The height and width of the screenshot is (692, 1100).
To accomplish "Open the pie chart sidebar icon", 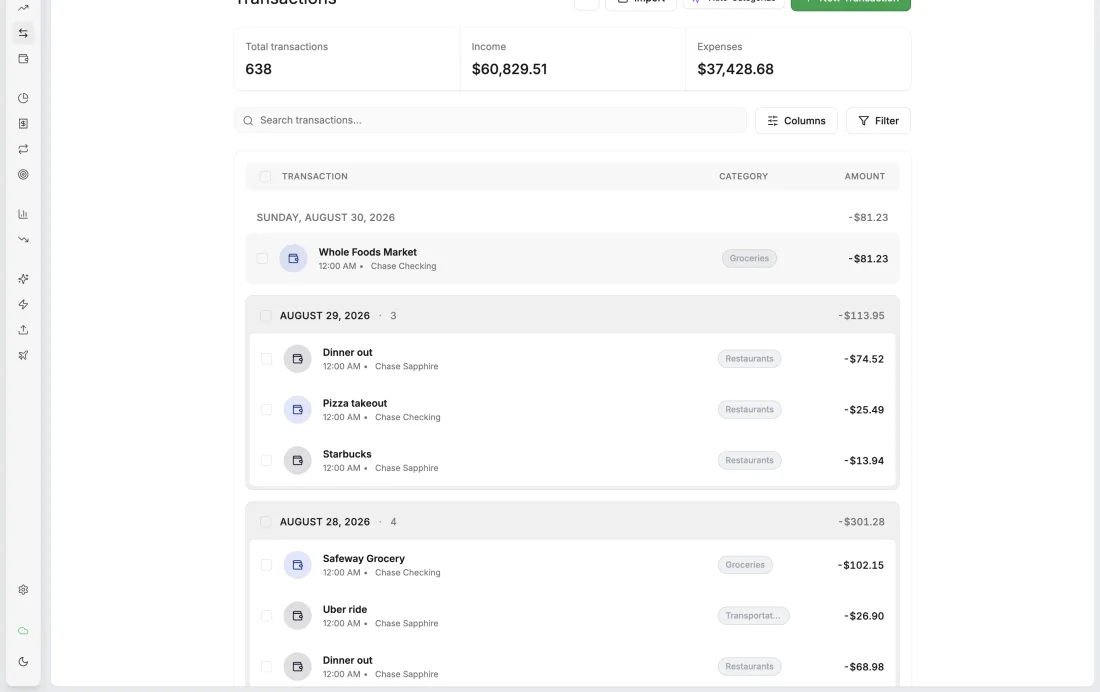I will click(23, 98).
